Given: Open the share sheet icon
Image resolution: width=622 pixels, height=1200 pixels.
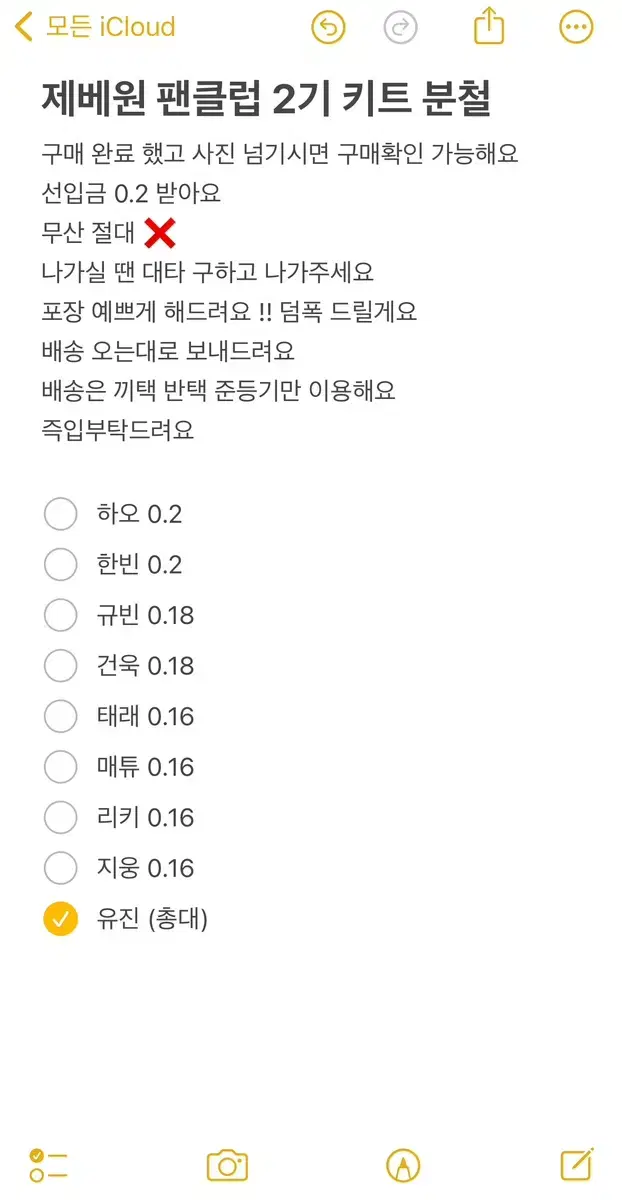Looking at the screenshot, I should [x=488, y=25].
